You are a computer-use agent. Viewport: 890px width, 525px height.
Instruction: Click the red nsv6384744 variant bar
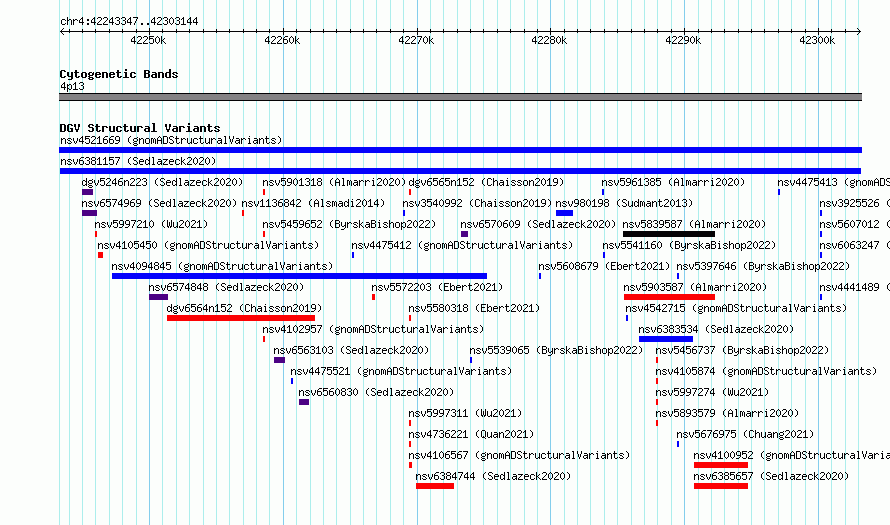(x=435, y=486)
